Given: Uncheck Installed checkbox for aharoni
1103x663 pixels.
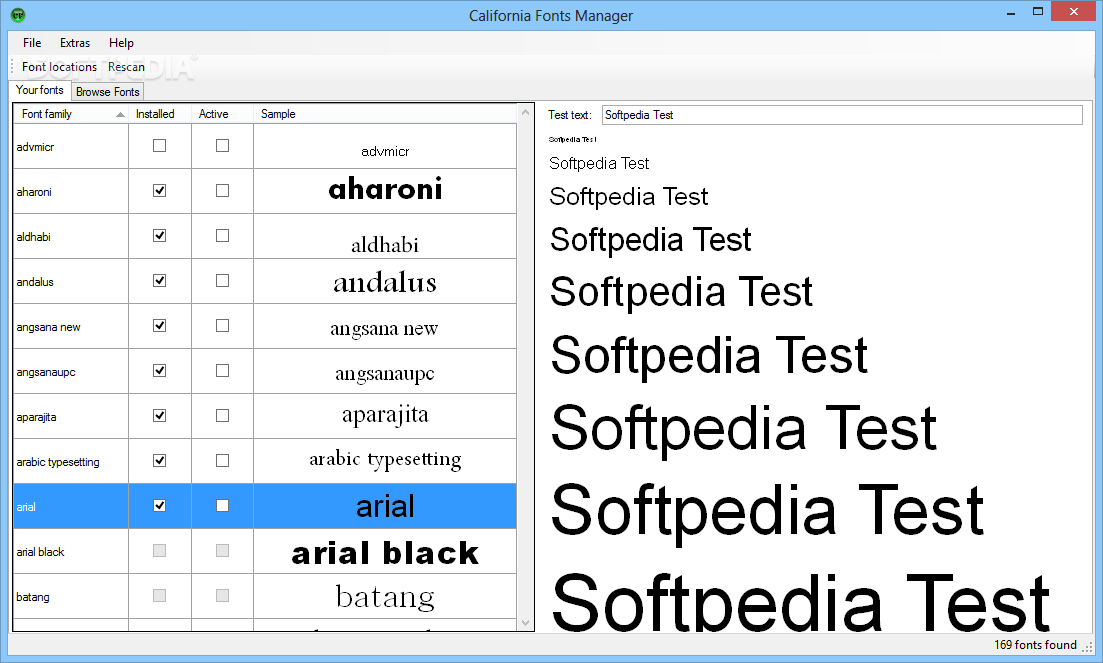Looking at the screenshot, I should pos(160,191).
